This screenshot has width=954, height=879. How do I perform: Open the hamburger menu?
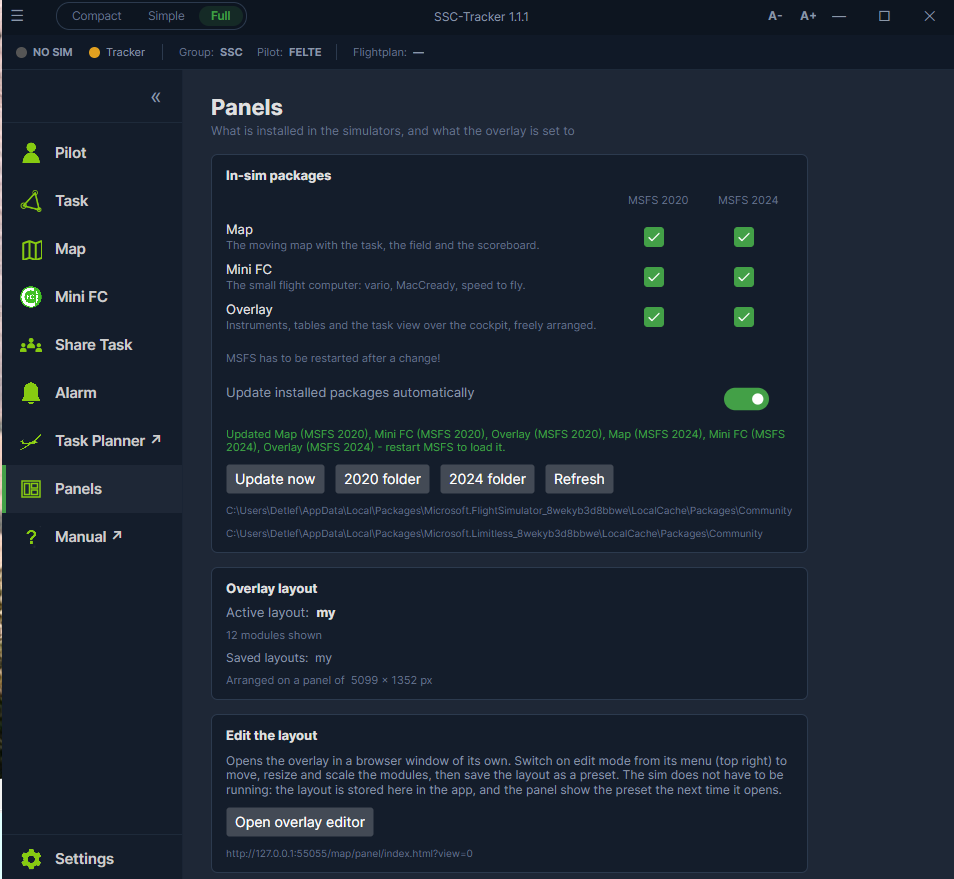coord(17,16)
